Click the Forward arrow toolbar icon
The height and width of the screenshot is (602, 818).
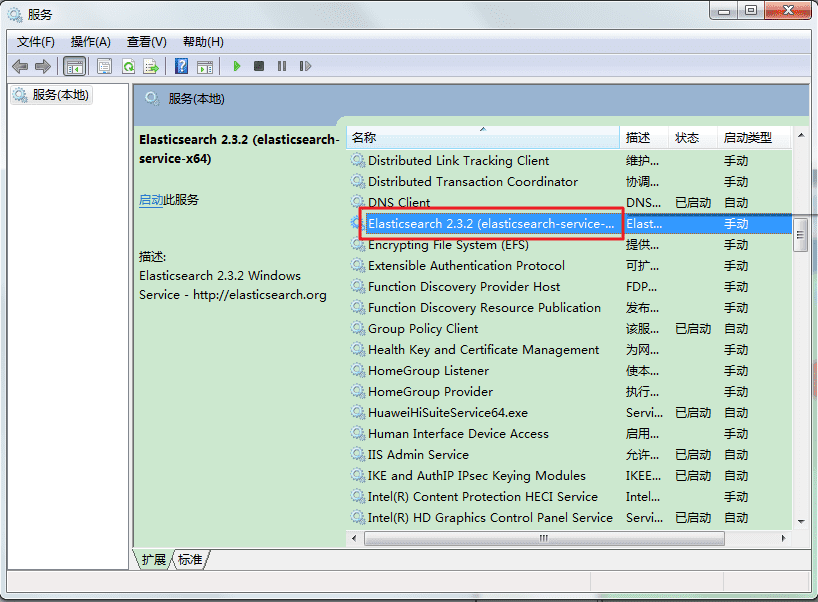43,66
